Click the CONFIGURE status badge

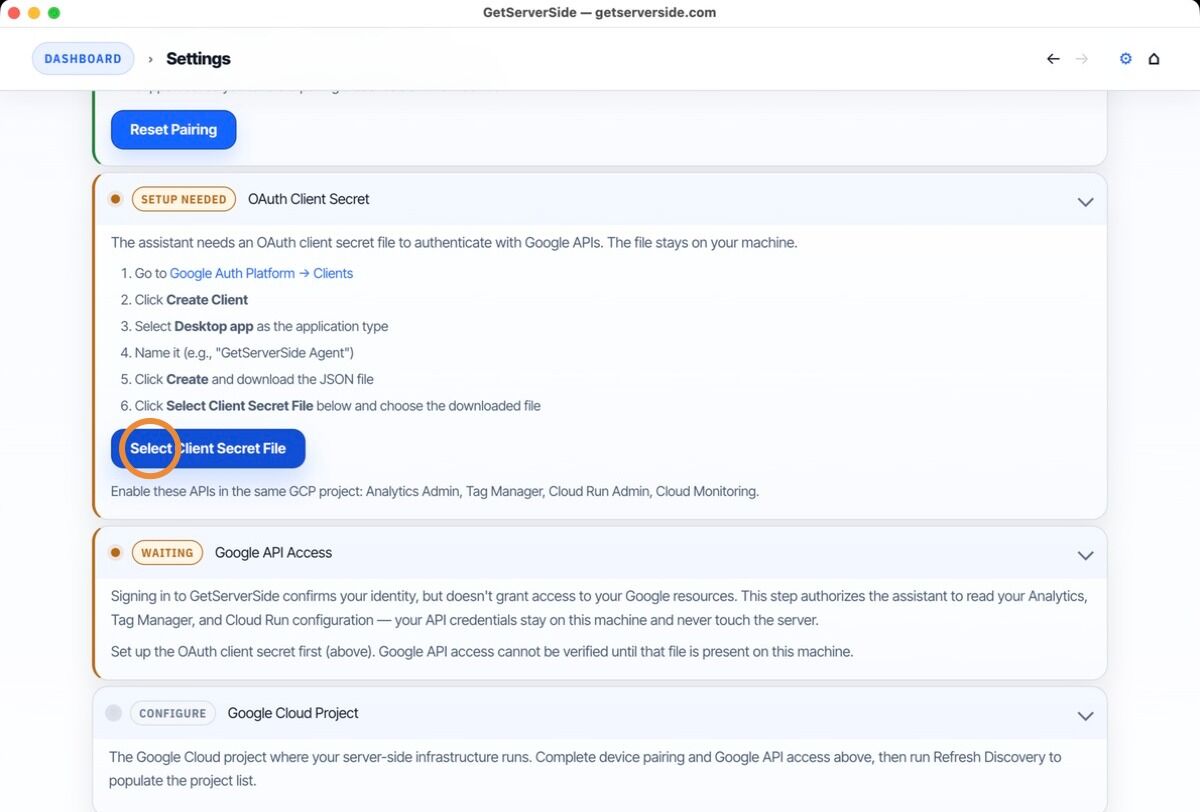click(x=172, y=713)
